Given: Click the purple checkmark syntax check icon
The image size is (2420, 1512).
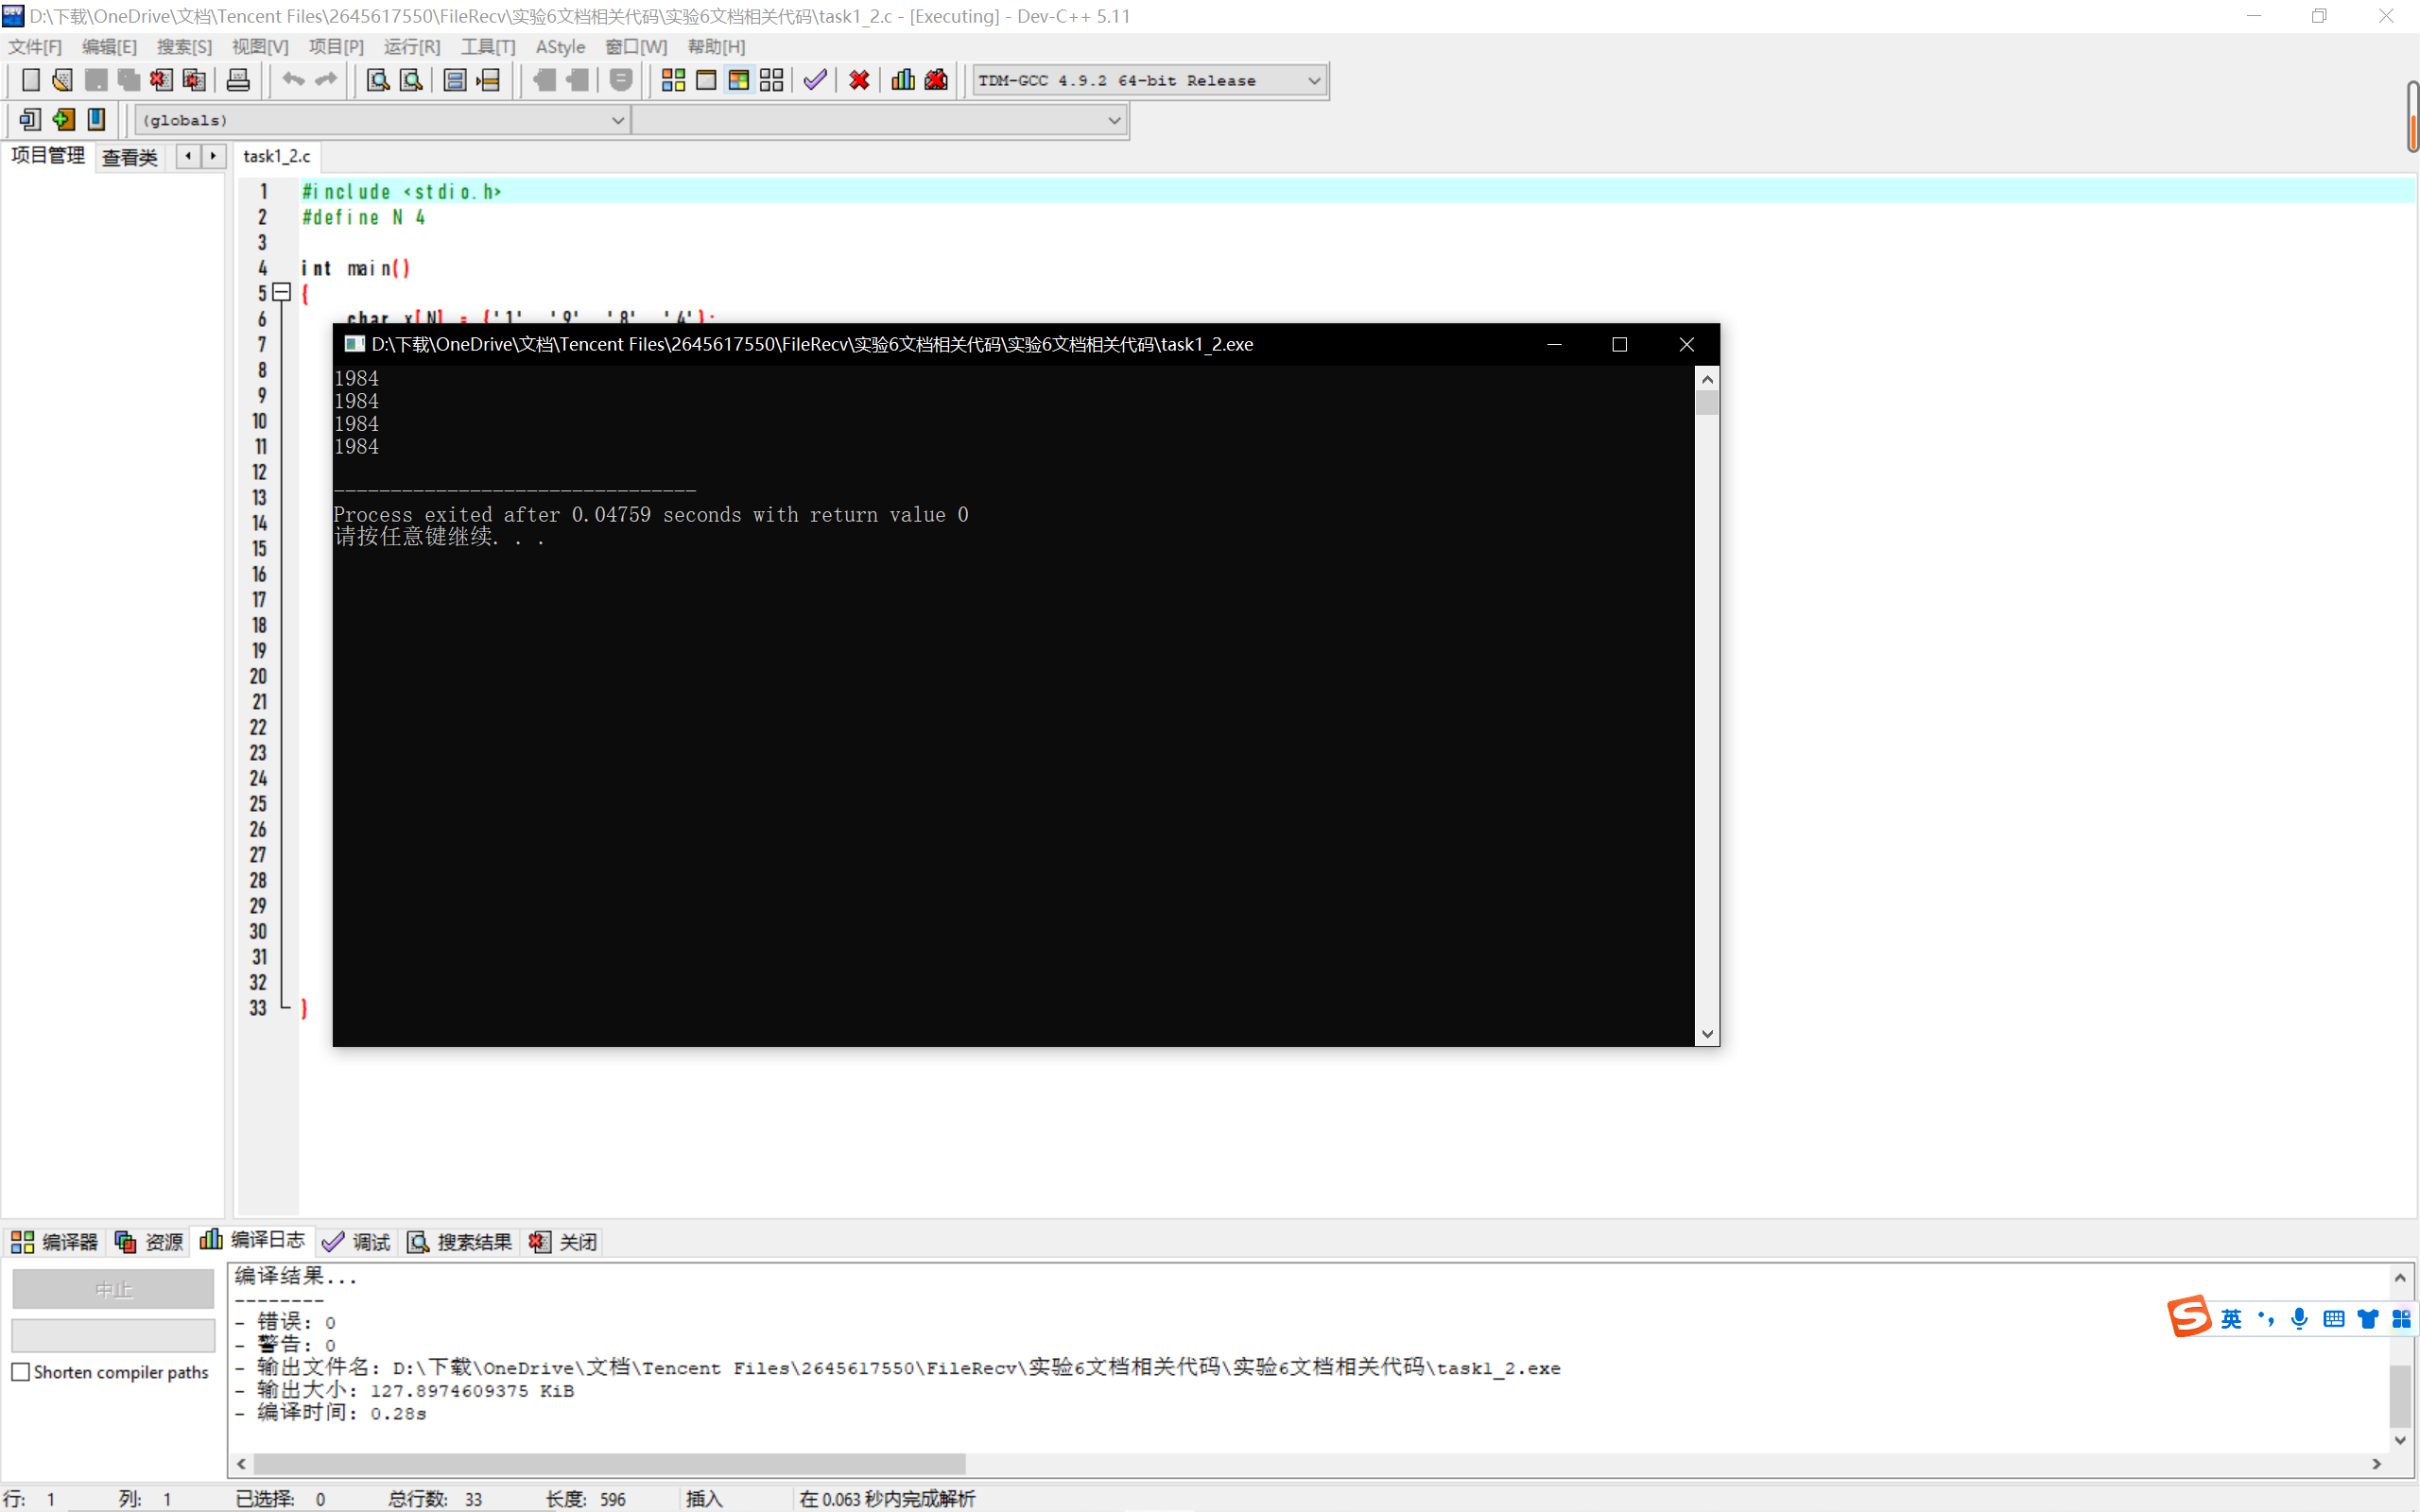Looking at the screenshot, I should point(815,80).
